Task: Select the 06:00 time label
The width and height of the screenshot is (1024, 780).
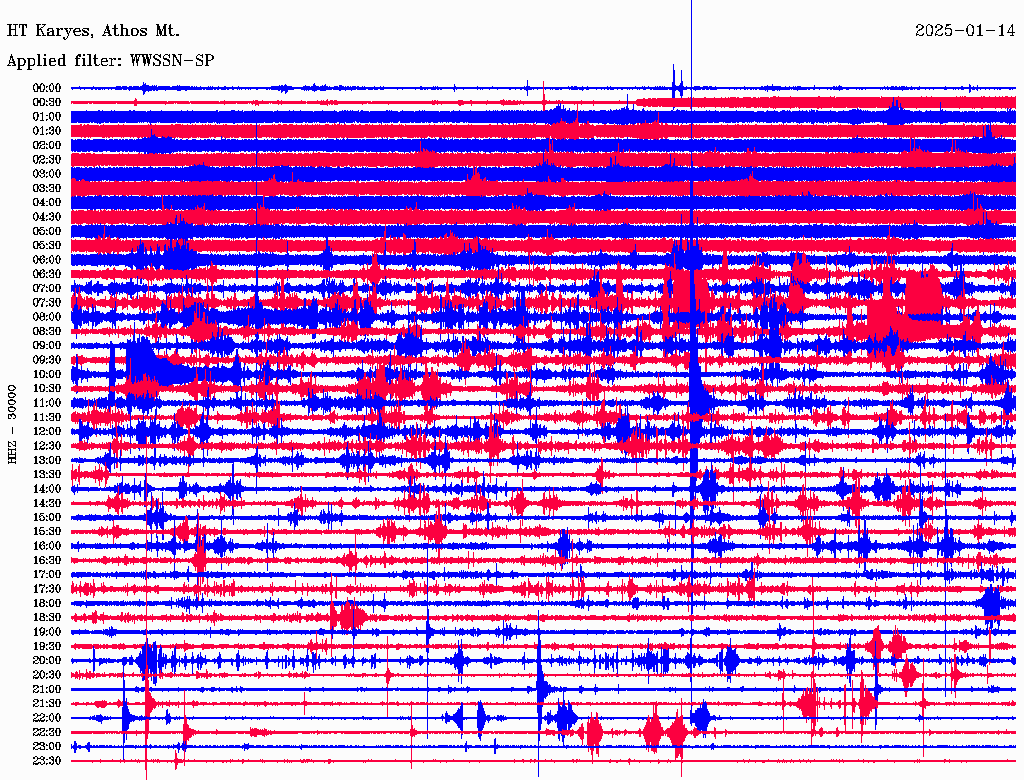Action: 47,260
